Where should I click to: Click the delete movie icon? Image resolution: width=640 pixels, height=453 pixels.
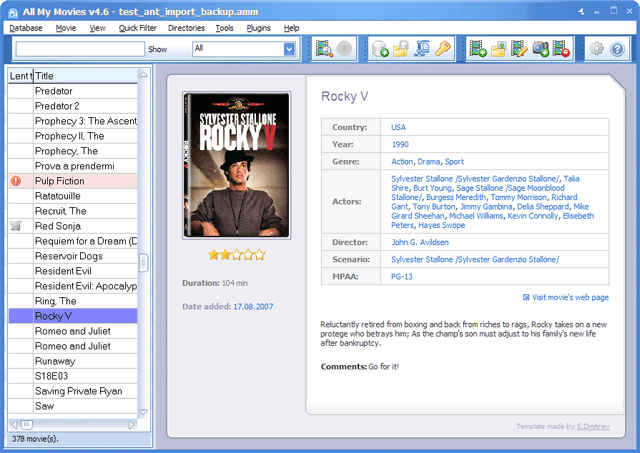(561, 48)
